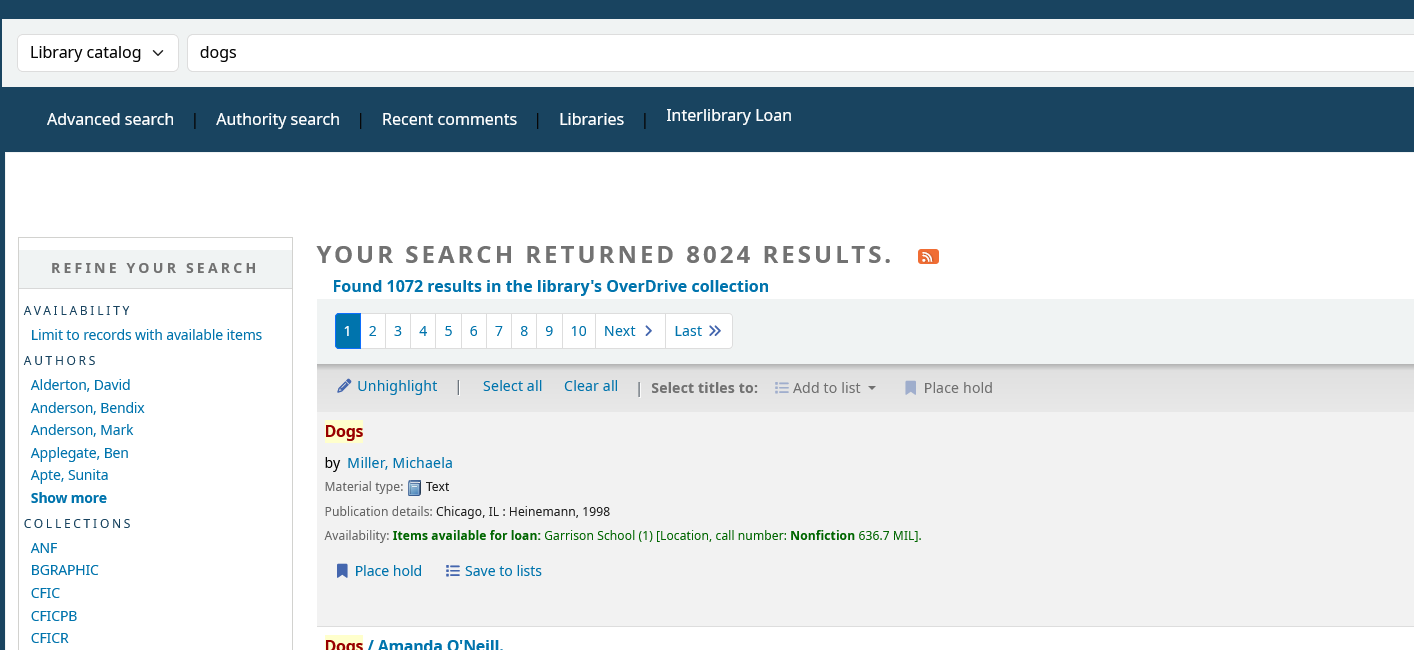
Task: Go to the Last page of results
Action: (x=698, y=331)
